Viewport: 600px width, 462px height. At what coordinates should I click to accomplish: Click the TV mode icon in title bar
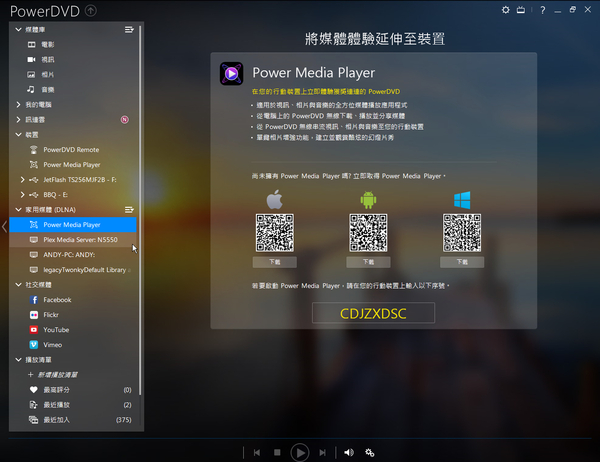[x=520, y=11]
